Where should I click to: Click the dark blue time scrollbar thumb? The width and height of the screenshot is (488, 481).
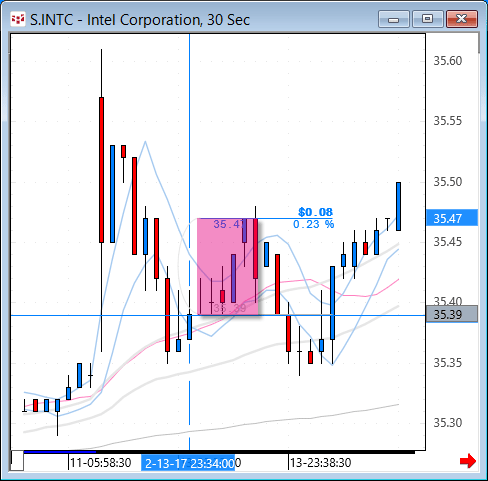click(x=60, y=452)
